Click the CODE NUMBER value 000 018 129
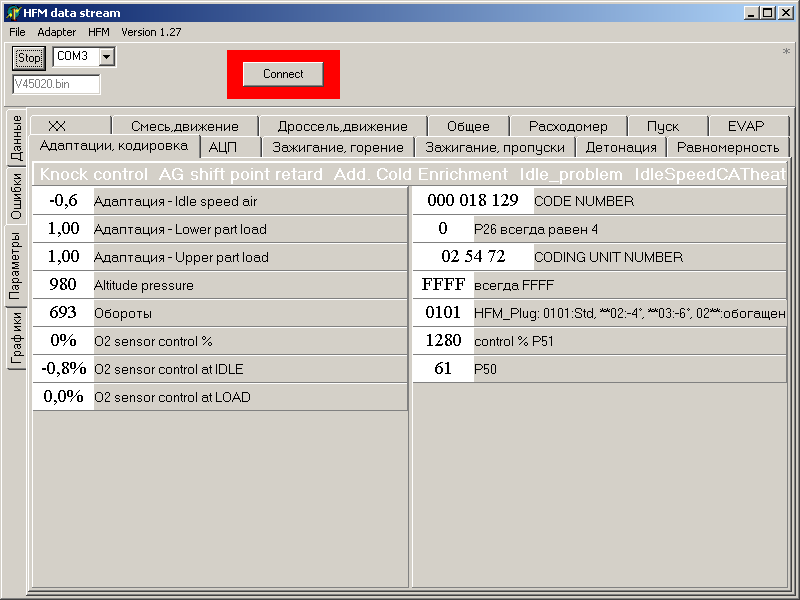This screenshot has height=600, width=800. [x=473, y=201]
